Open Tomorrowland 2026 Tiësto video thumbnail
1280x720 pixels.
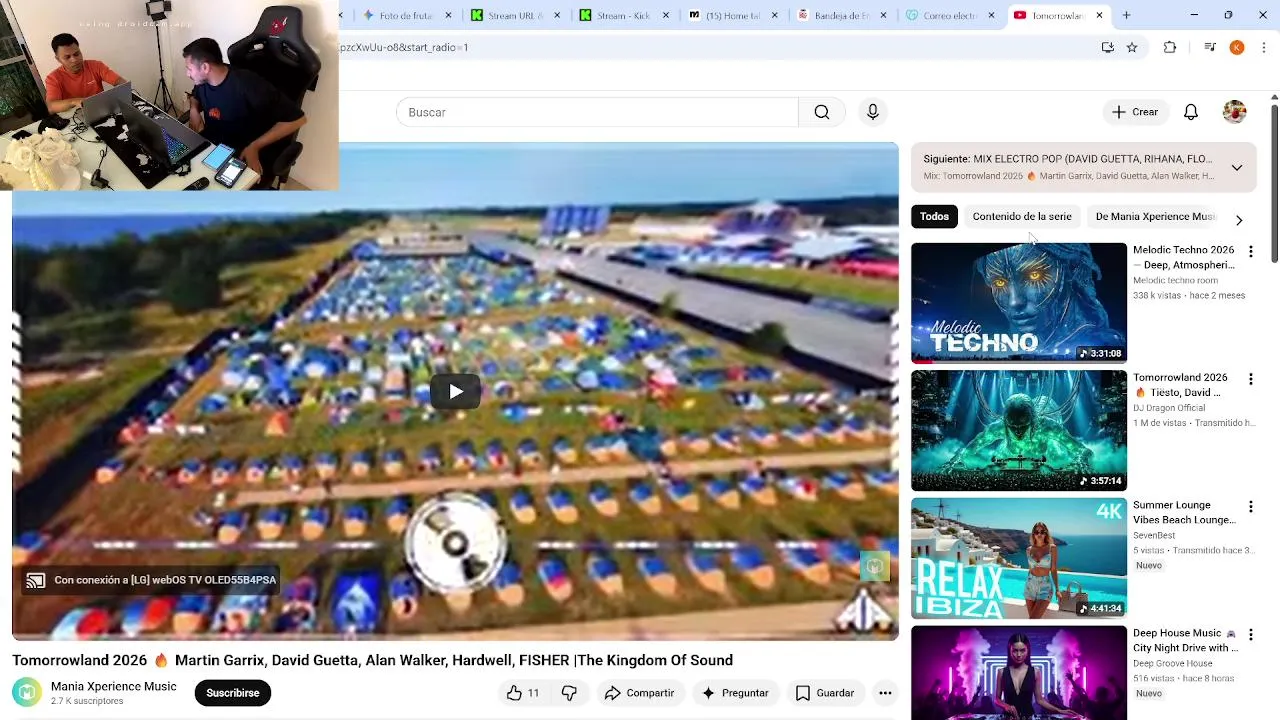(1019, 431)
